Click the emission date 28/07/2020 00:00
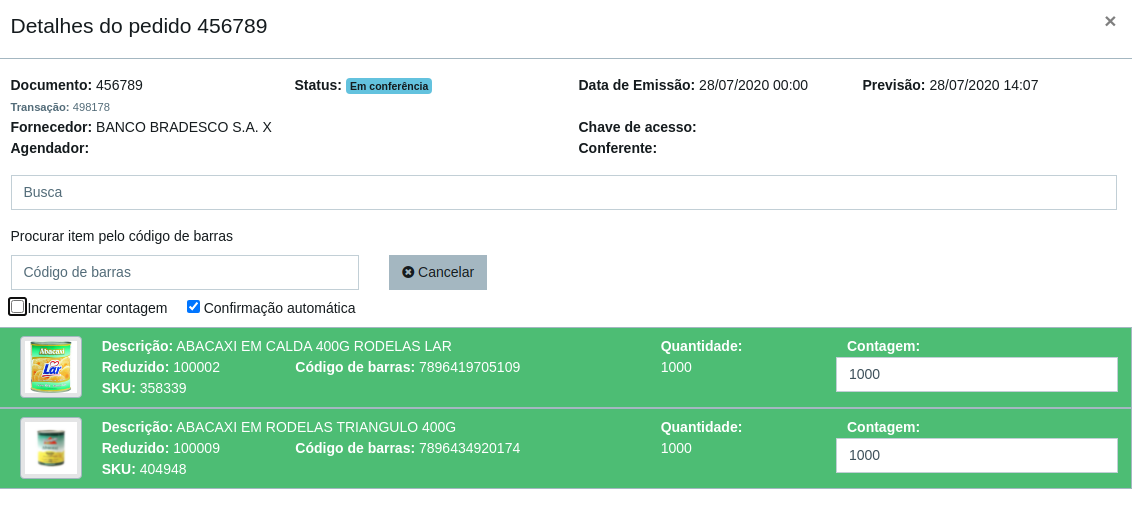Viewport: 1132px width, 508px height. pyautogui.click(x=753, y=85)
